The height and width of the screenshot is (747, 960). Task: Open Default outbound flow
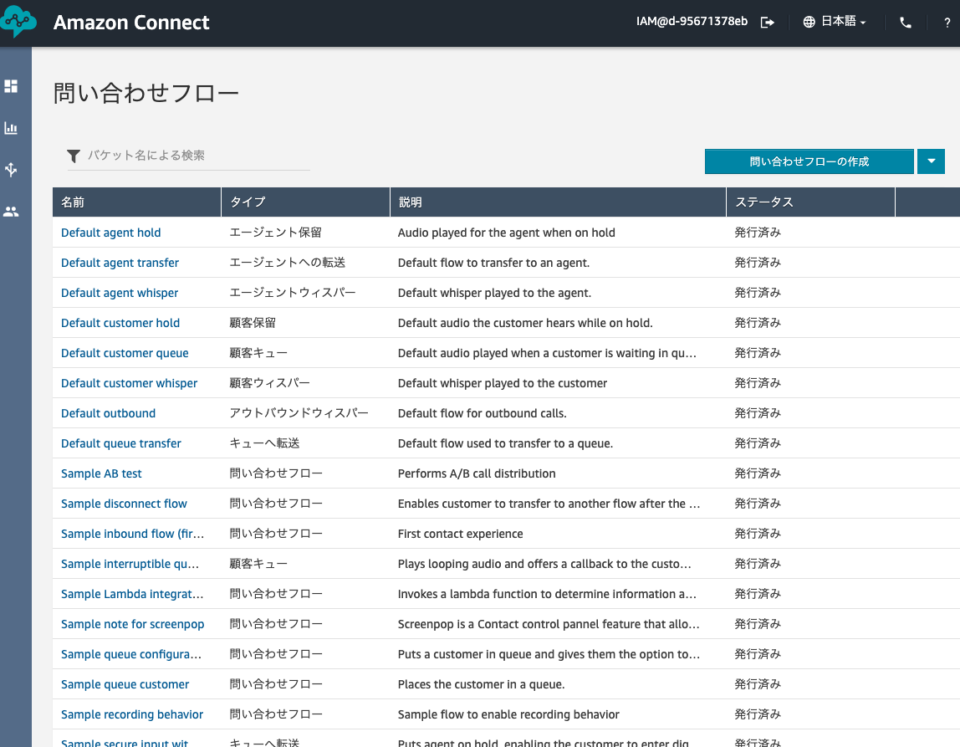tap(108, 413)
